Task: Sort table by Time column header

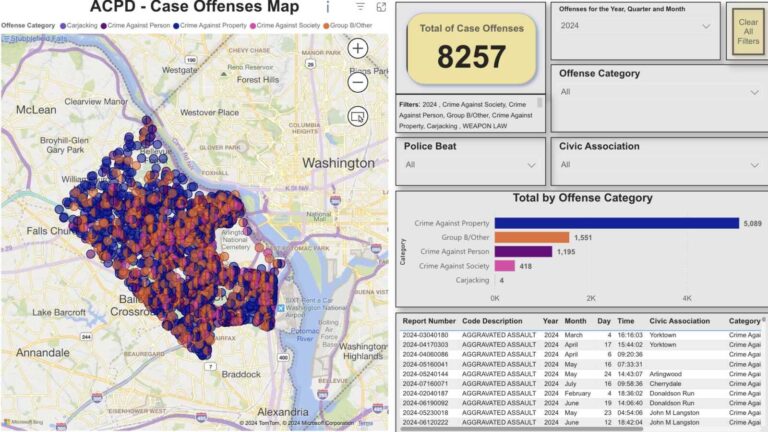Action: click(x=625, y=321)
